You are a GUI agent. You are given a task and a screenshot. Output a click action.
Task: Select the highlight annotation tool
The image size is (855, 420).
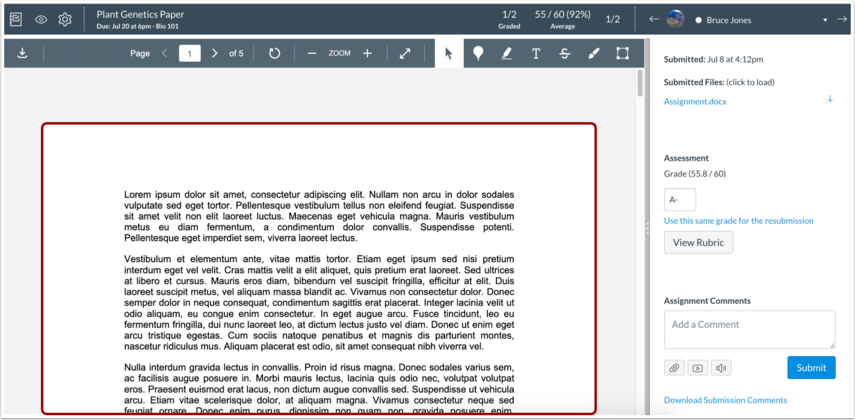point(507,53)
